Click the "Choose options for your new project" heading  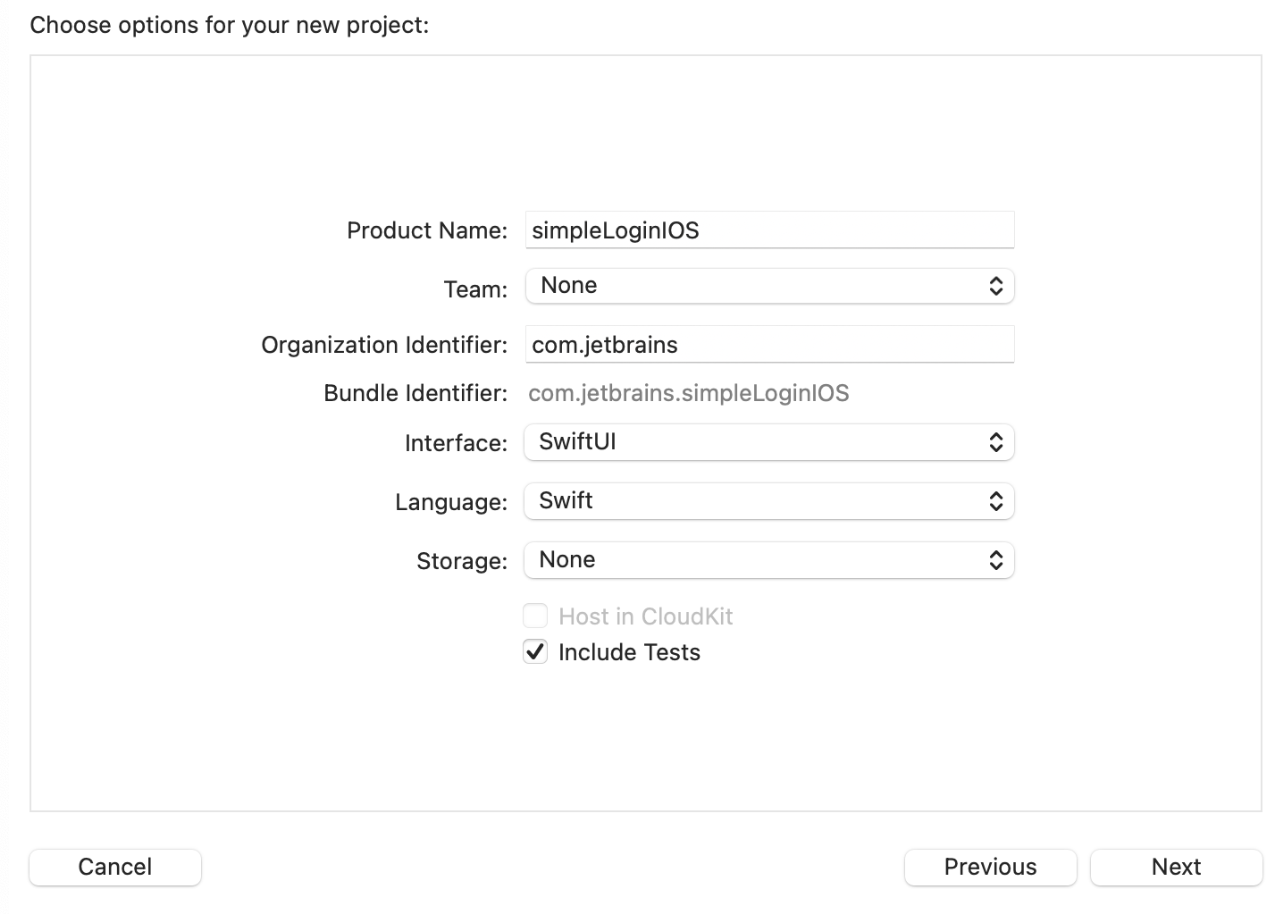coord(229,25)
